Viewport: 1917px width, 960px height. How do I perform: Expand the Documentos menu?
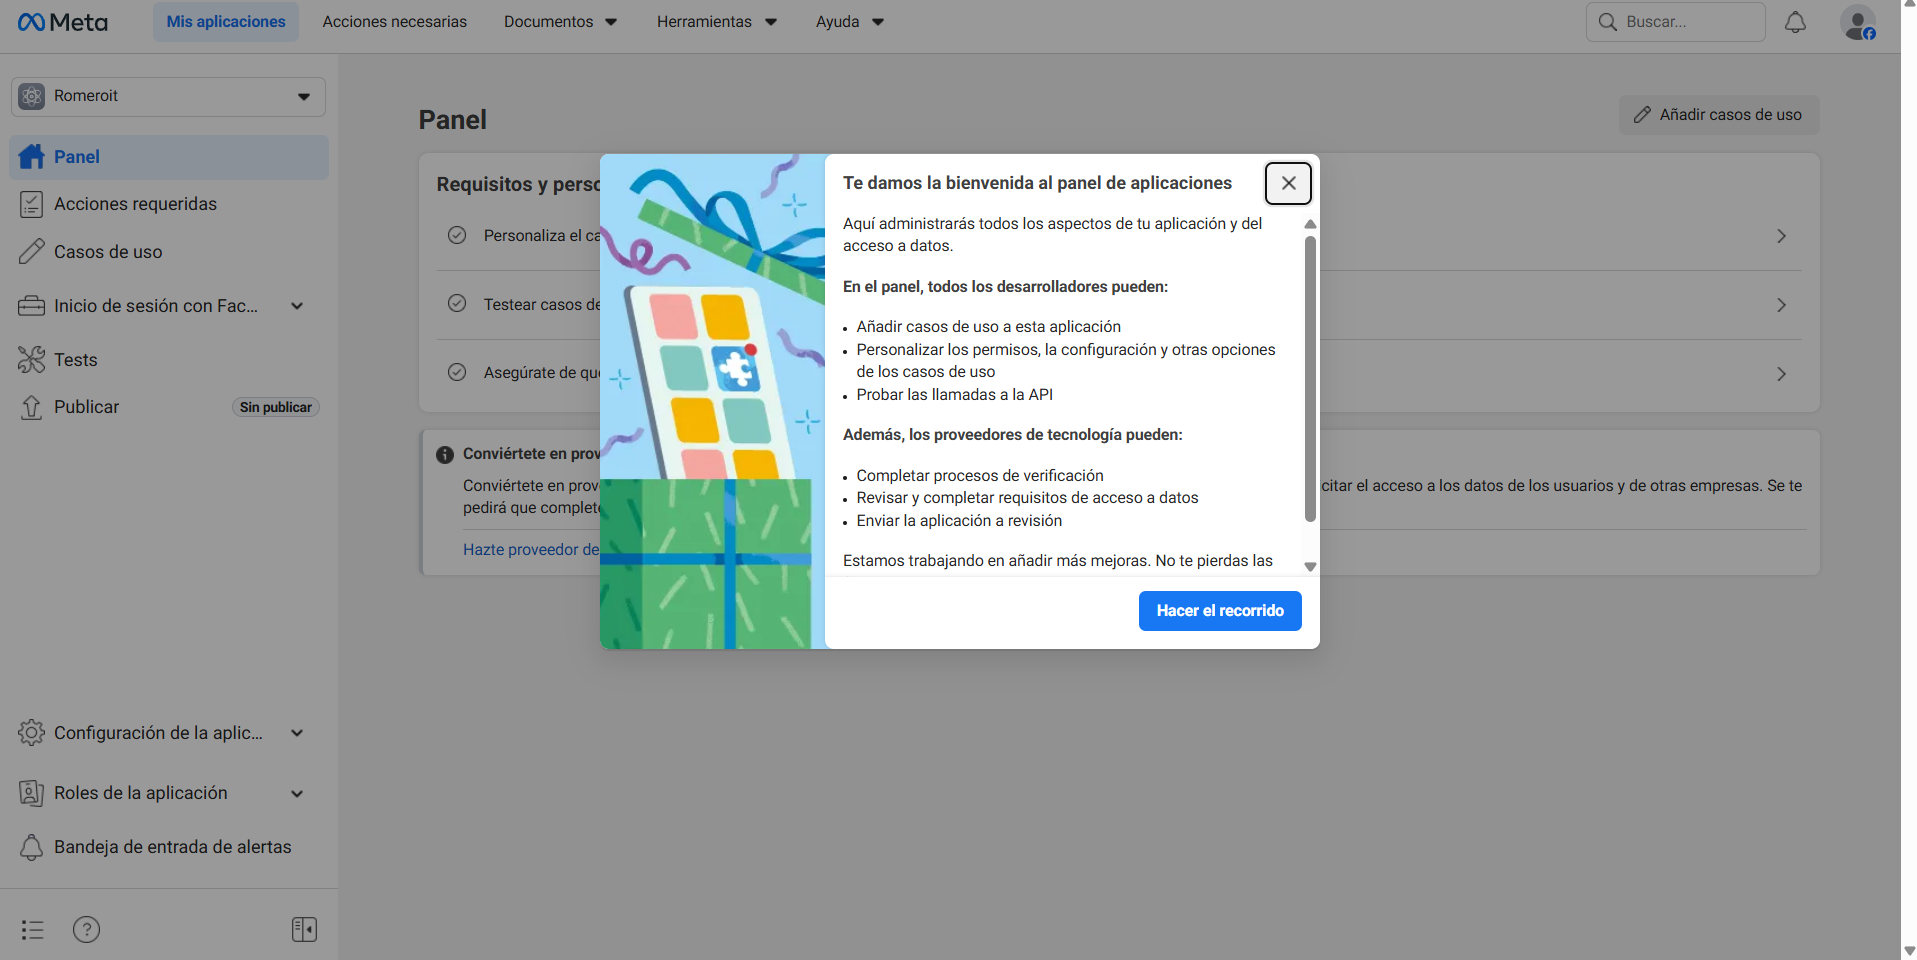pyautogui.click(x=560, y=22)
